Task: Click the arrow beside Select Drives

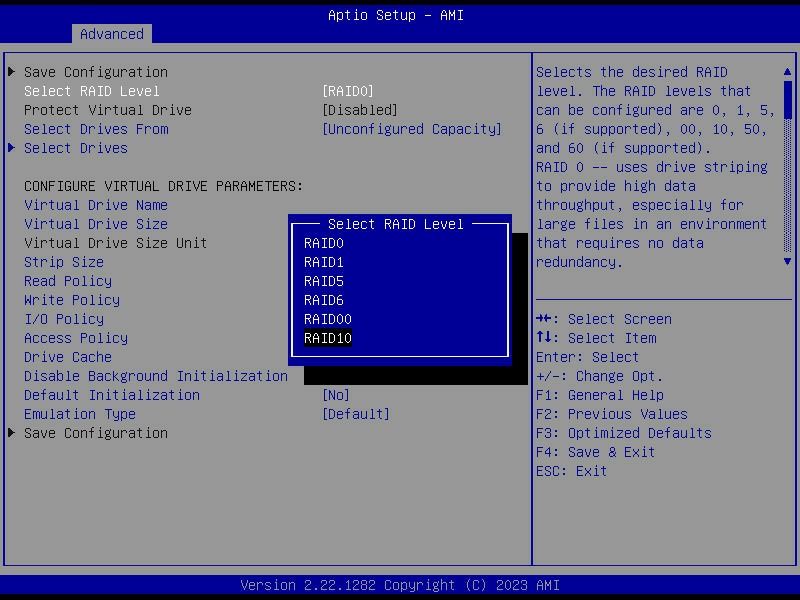Action: tap(12, 147)
